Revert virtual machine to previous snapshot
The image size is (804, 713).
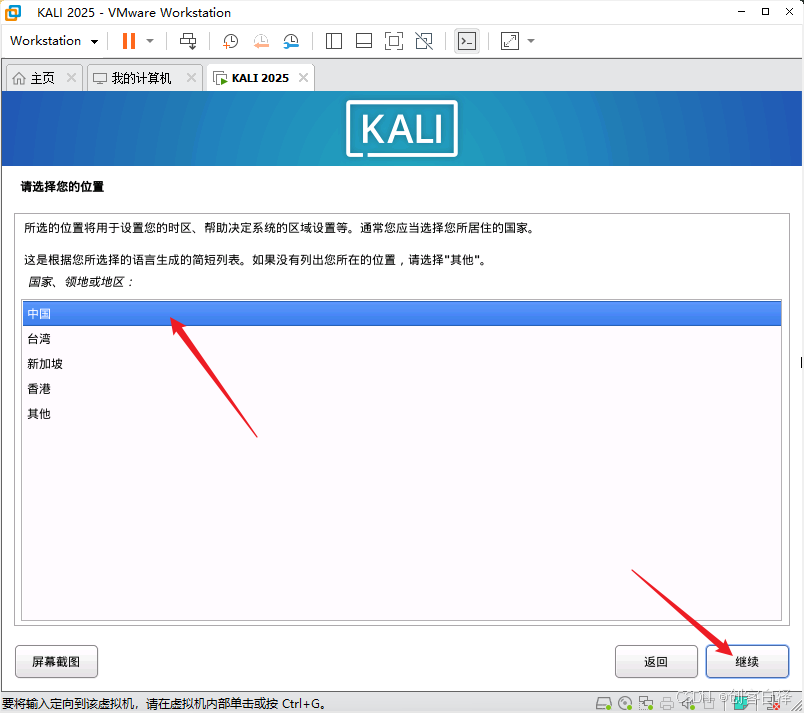click(261, 41)
